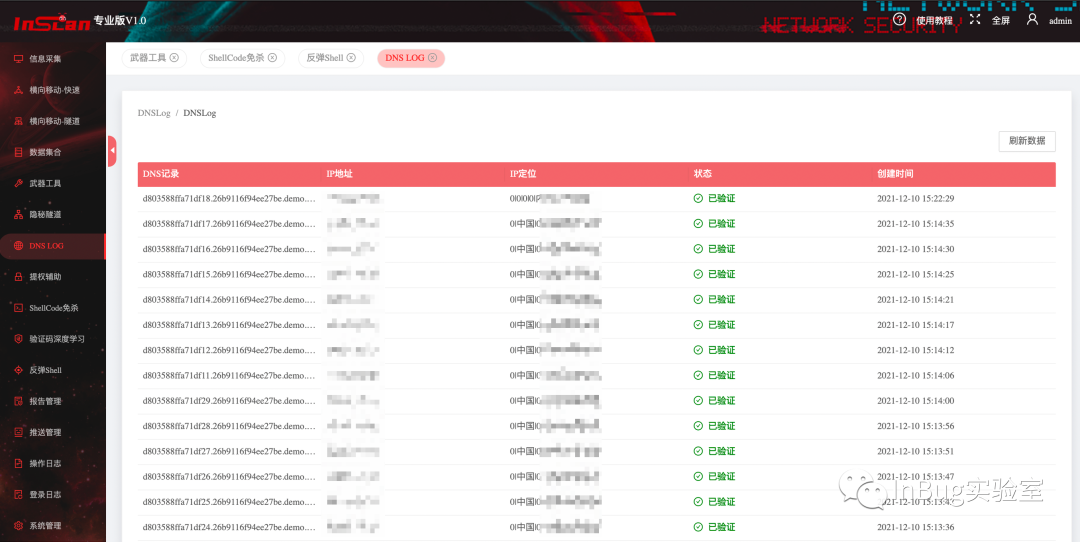Click the 全屏 label

pyautogui.click(x=1001, y=21)
